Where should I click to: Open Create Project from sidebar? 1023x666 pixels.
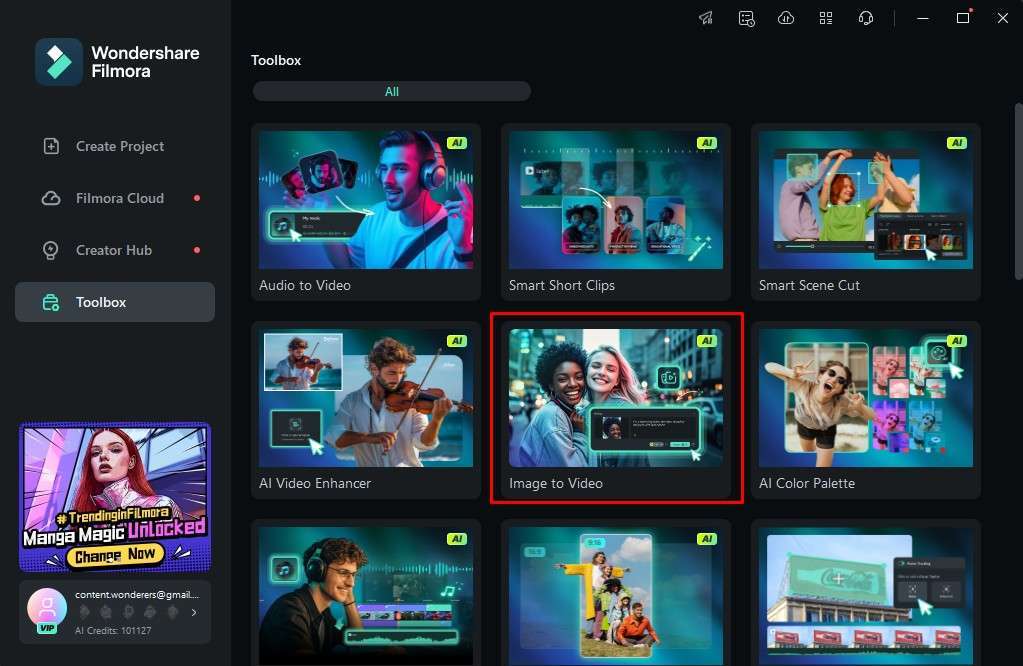coord(115,146)
